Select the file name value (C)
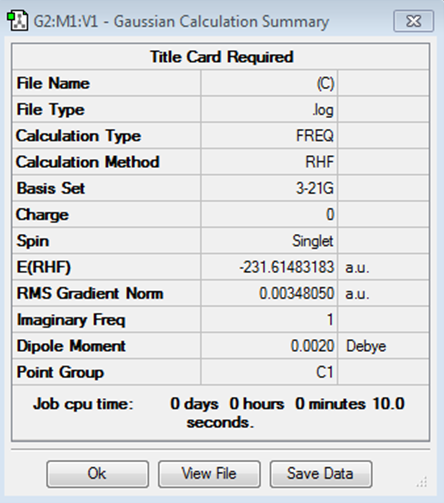Image resolution: width=444 pixels, height=503 pixels. (x=325, y=83)
